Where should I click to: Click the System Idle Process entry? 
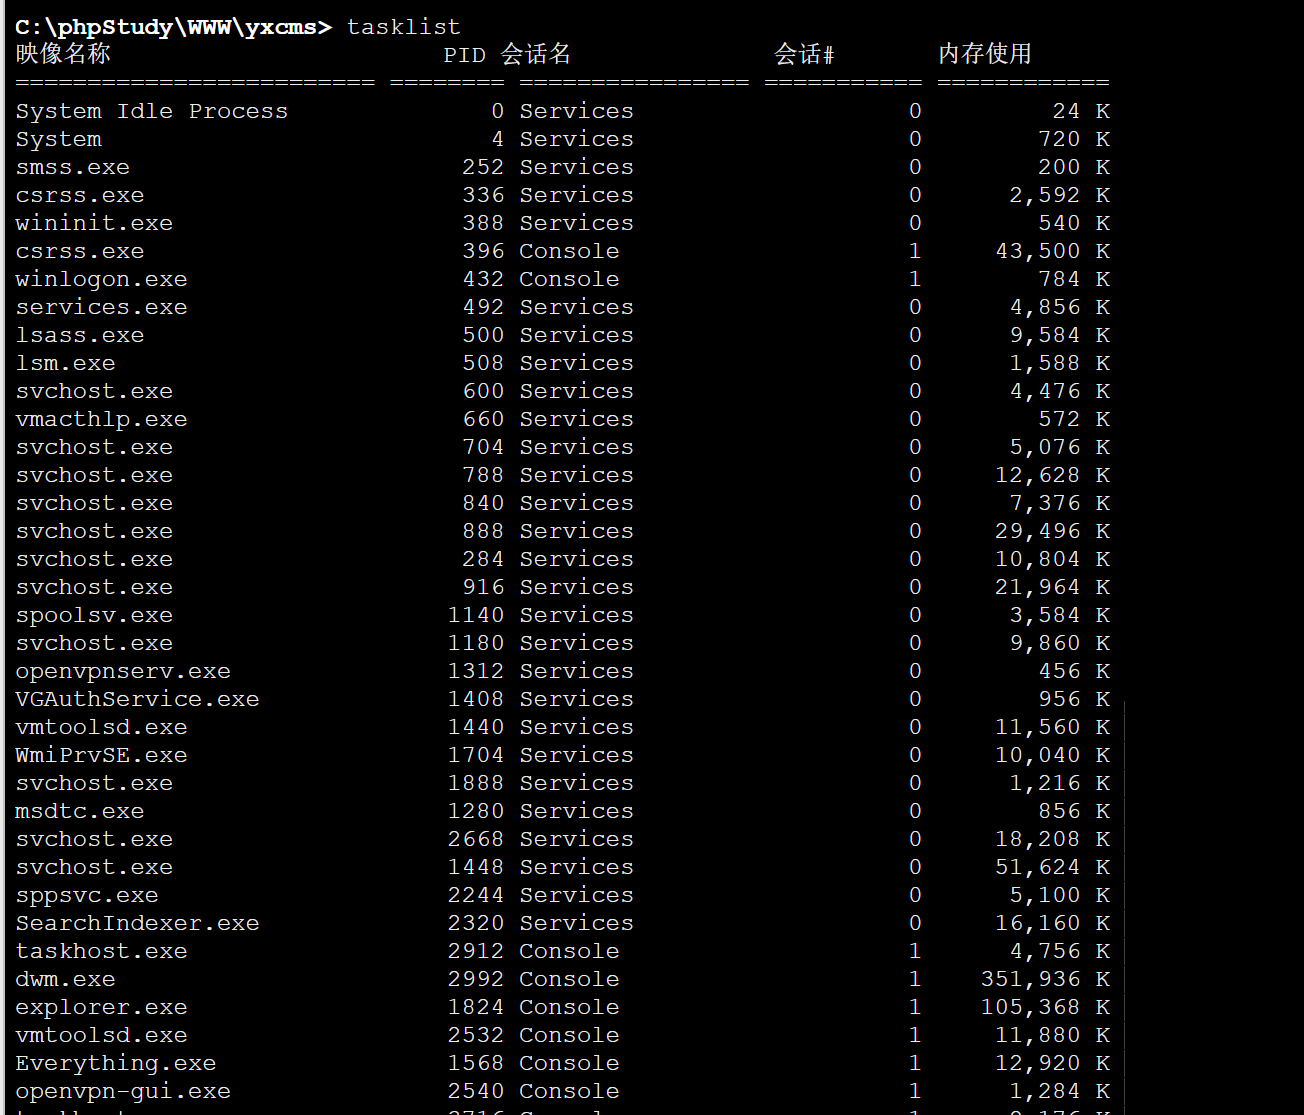tap(151, 111)
